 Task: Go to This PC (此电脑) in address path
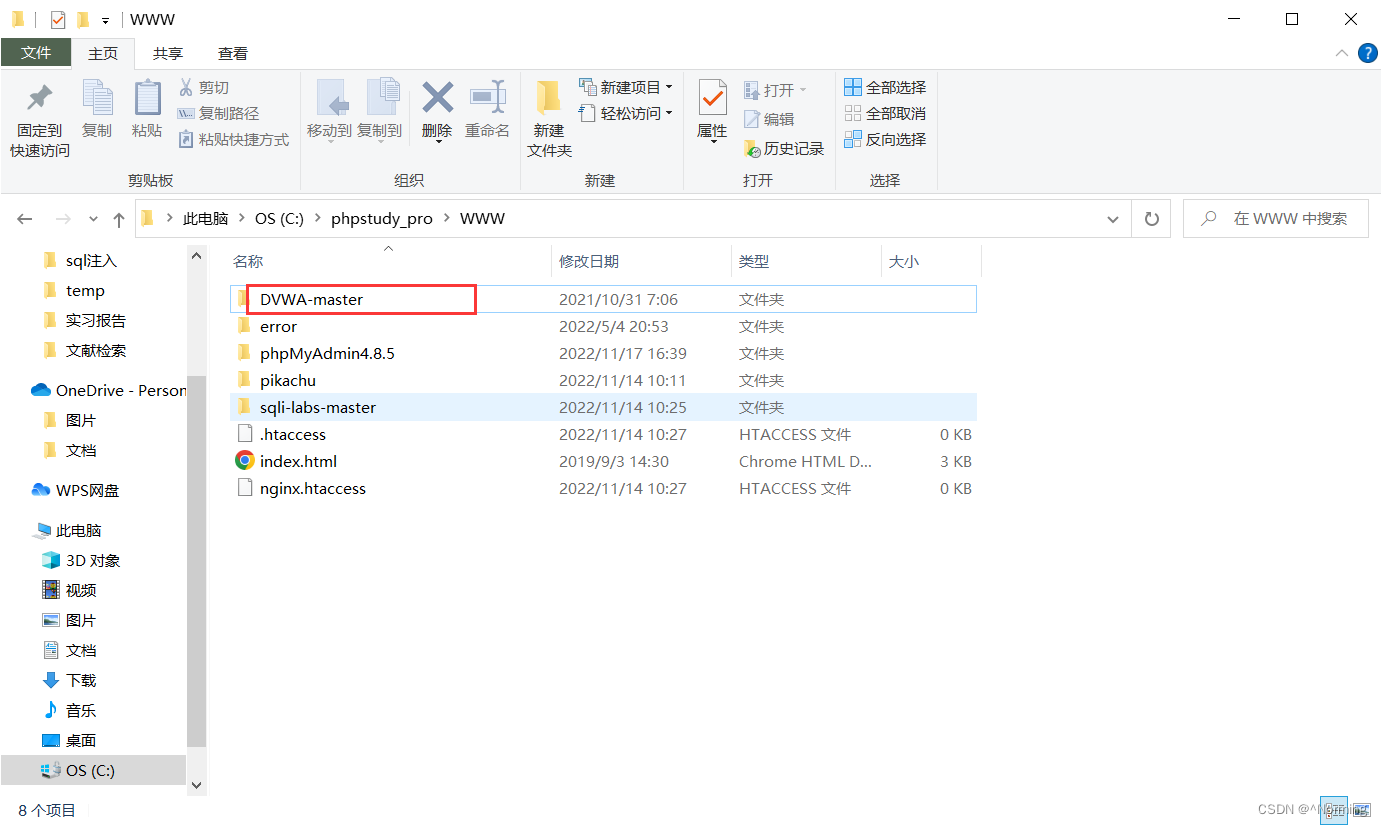[206, 219]
